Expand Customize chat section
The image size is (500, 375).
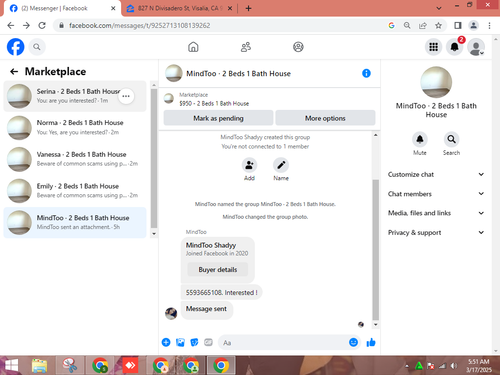point(436,174)
